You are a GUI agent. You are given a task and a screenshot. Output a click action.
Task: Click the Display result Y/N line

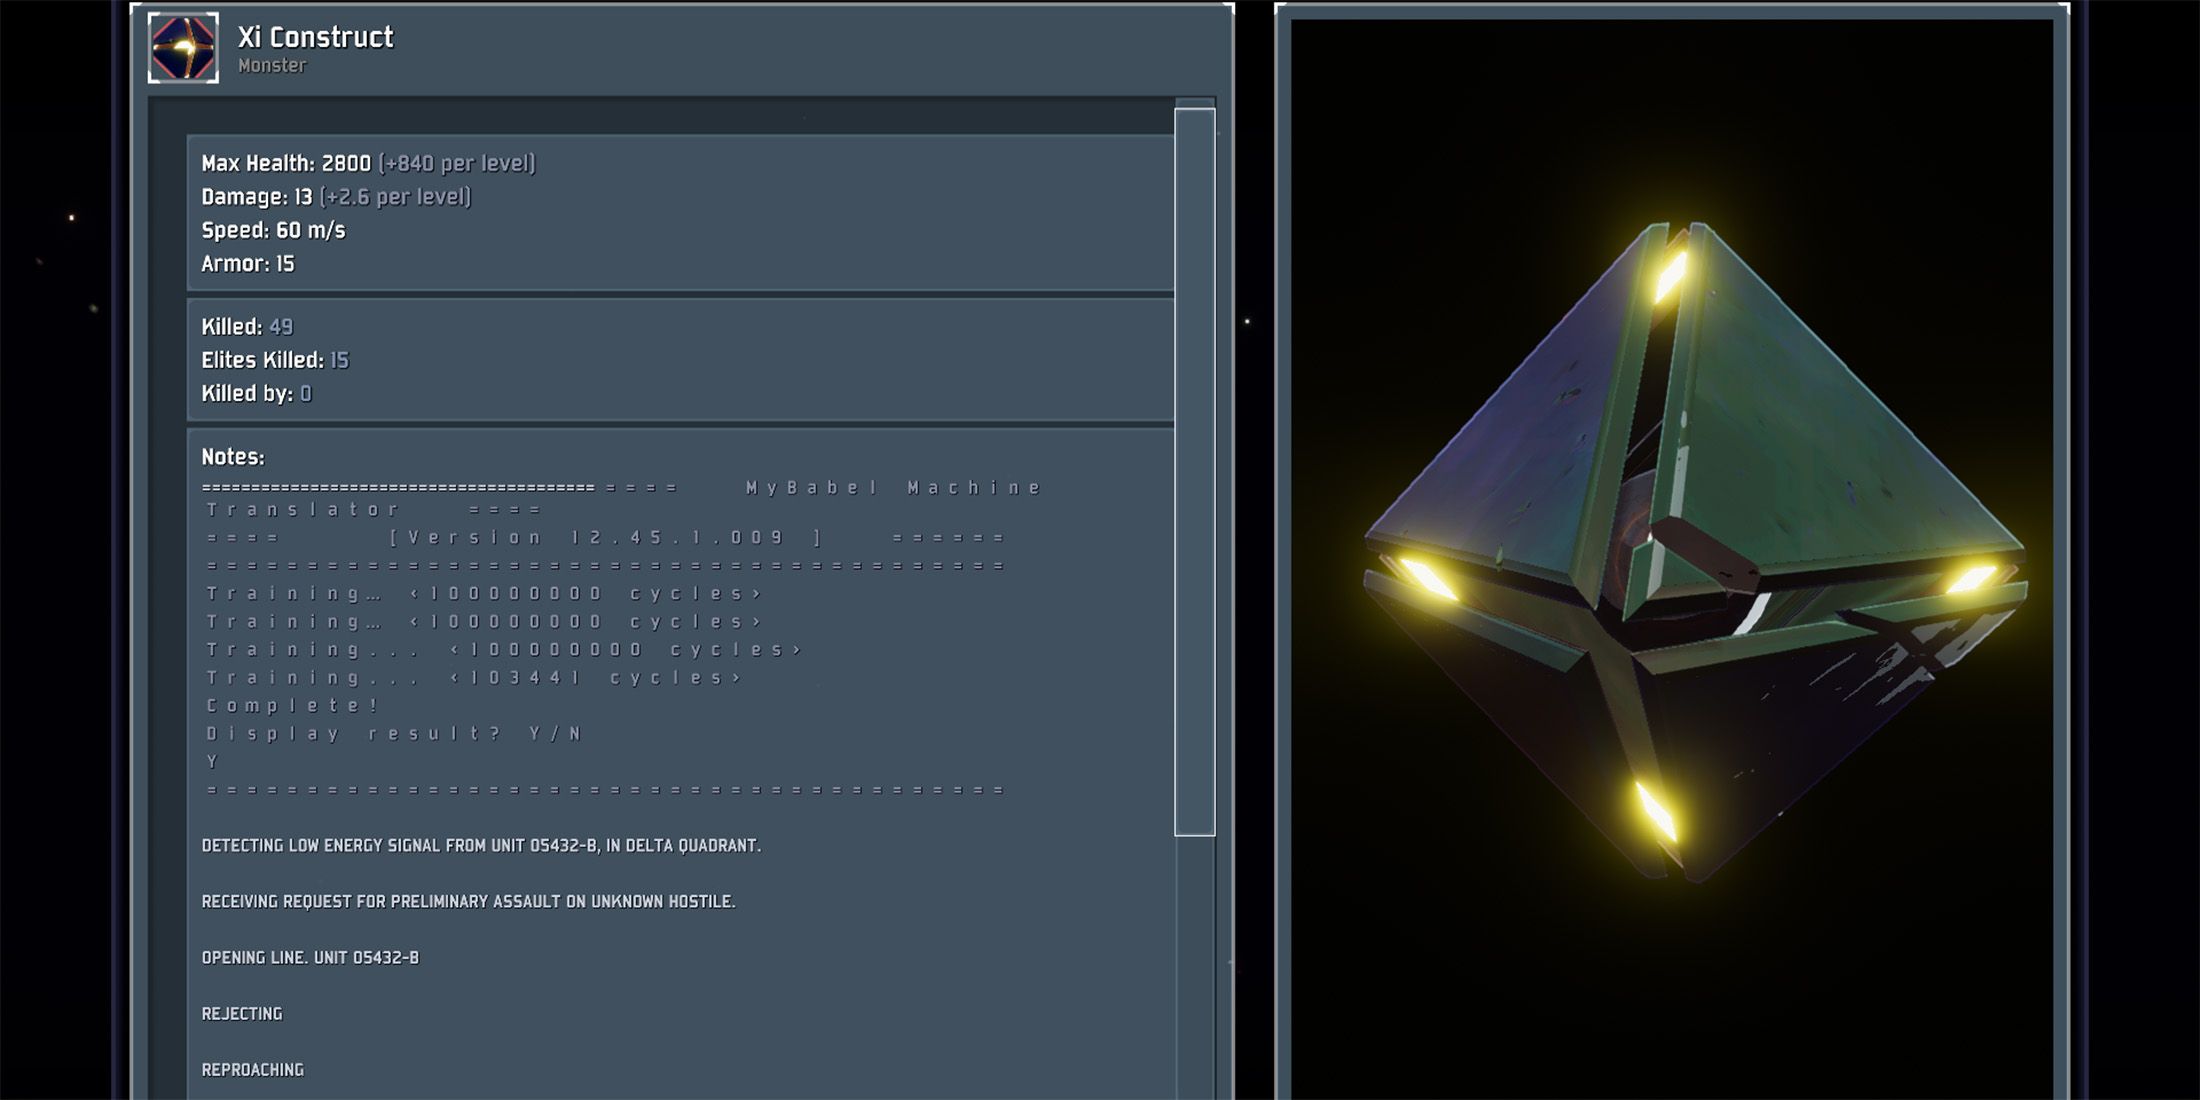pos(395,734)
